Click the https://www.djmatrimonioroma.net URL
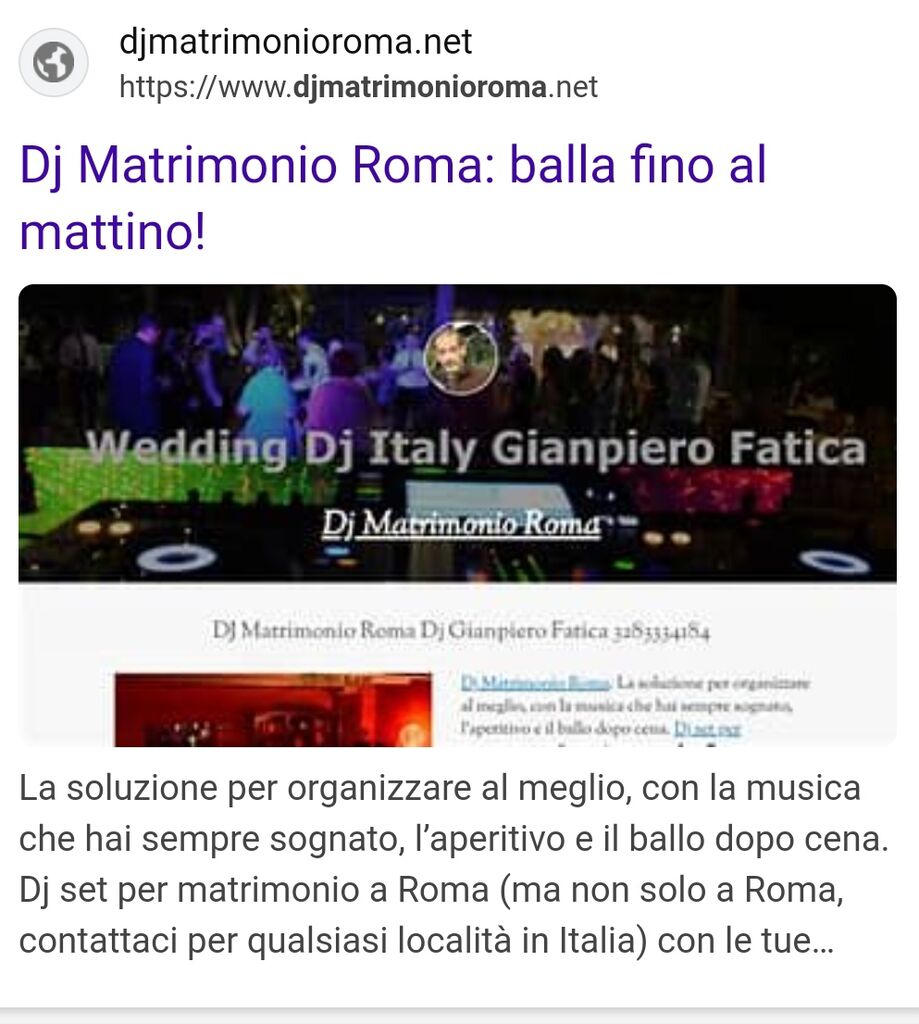 click(x=358, y=87)
